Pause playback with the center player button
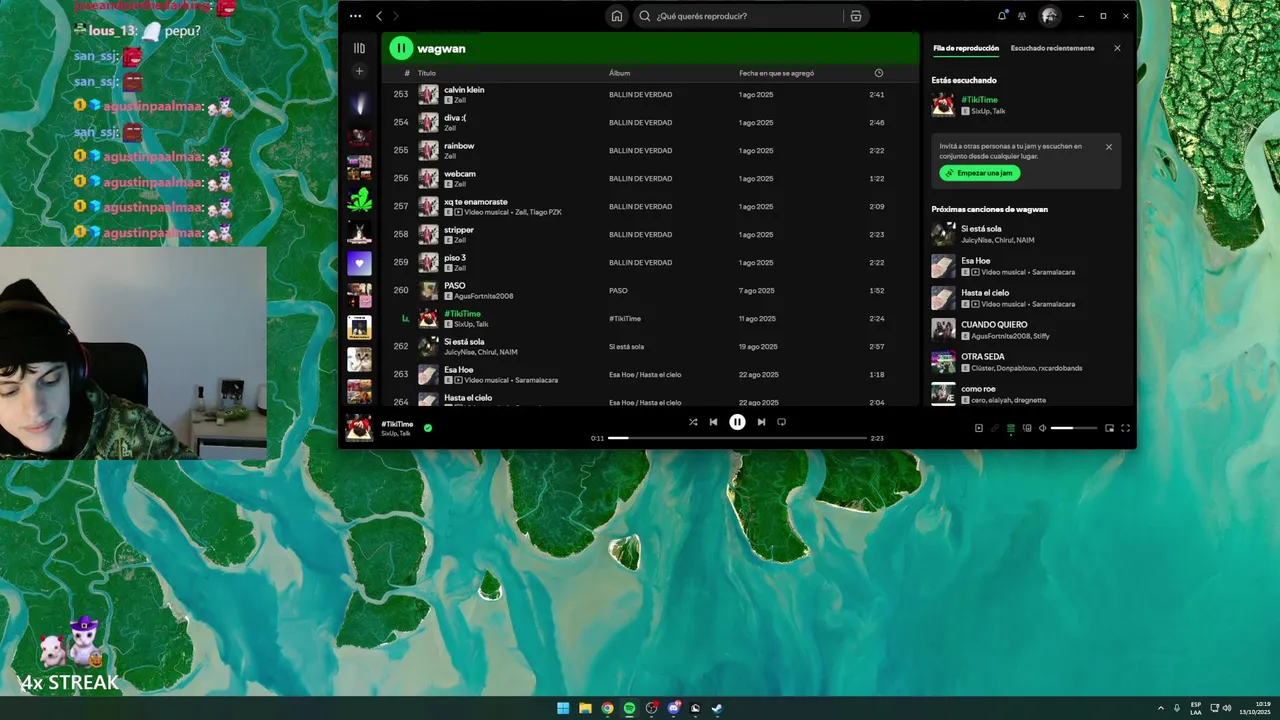 click(x=737, y=422)
